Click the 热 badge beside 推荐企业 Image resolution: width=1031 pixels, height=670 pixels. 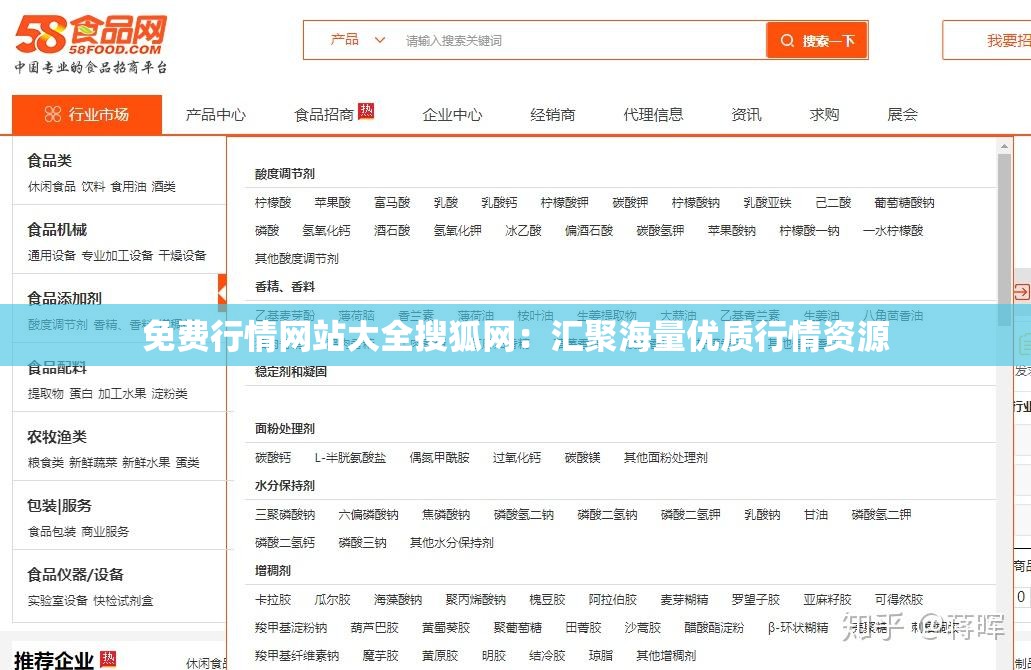coord(108,659)
